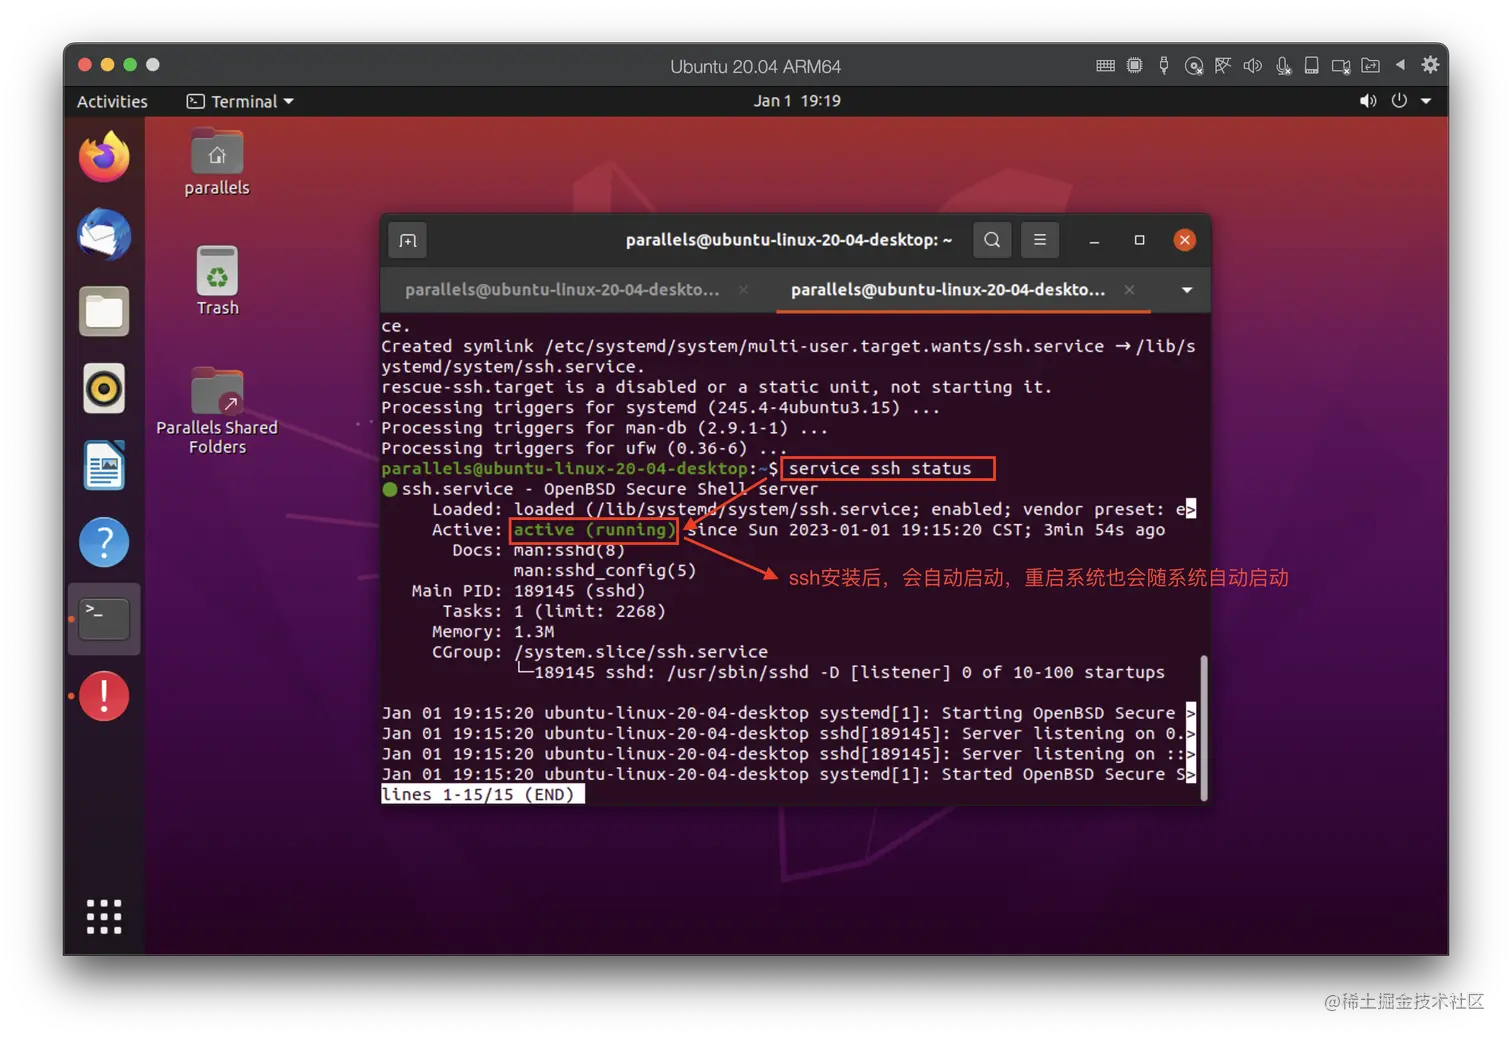Open the tab list dropdown arrow
The image size is (1512, 1039).
click(x=1186, y=290)
